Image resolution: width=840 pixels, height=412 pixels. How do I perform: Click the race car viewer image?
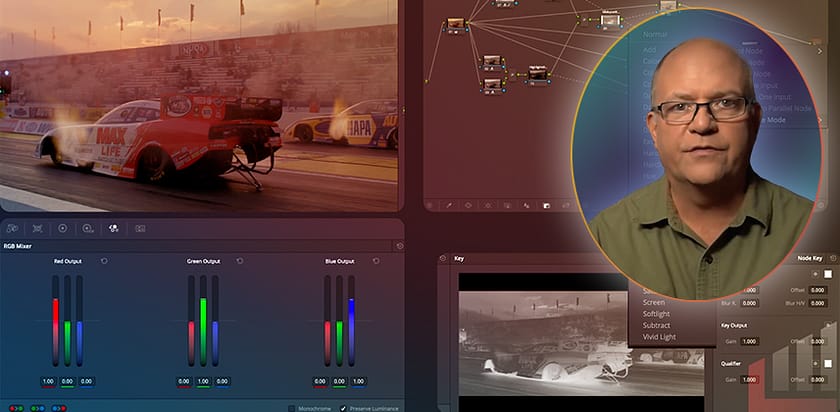(x=199, y=104)
